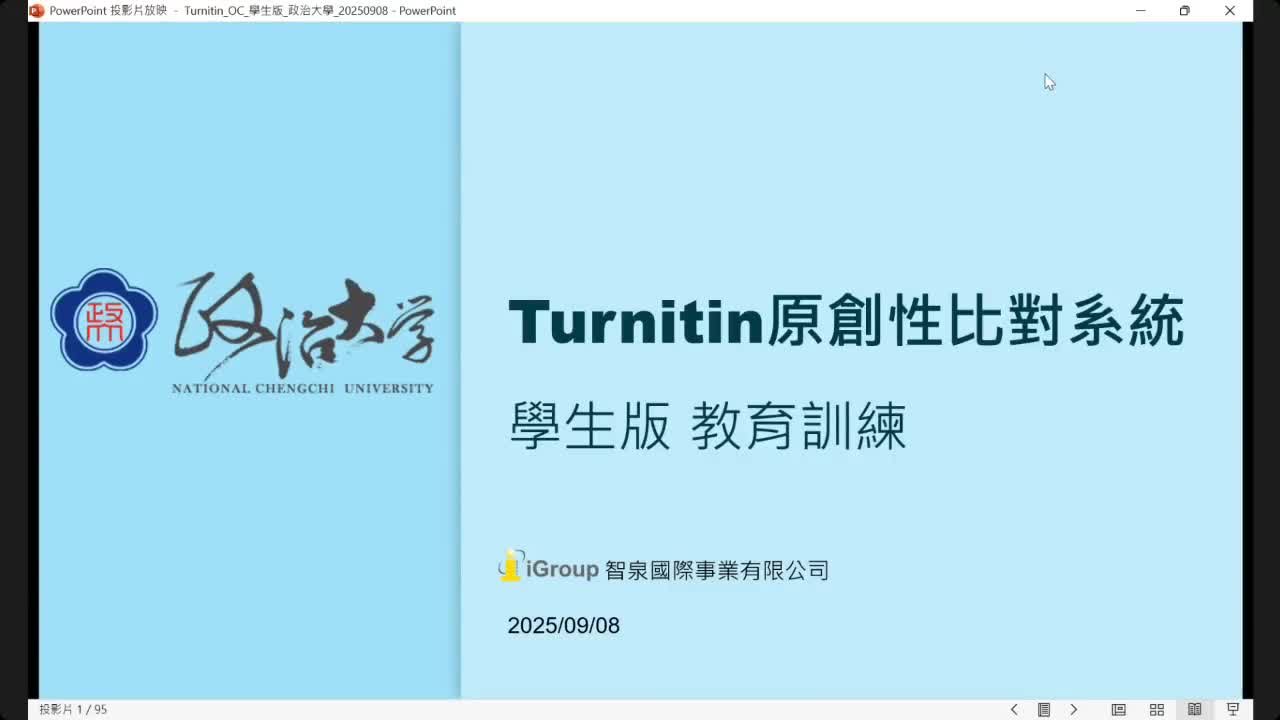Screen dimensions: 1280x720
Task: Start Slide Show from the status bar icon
Action: [1233, 710]
